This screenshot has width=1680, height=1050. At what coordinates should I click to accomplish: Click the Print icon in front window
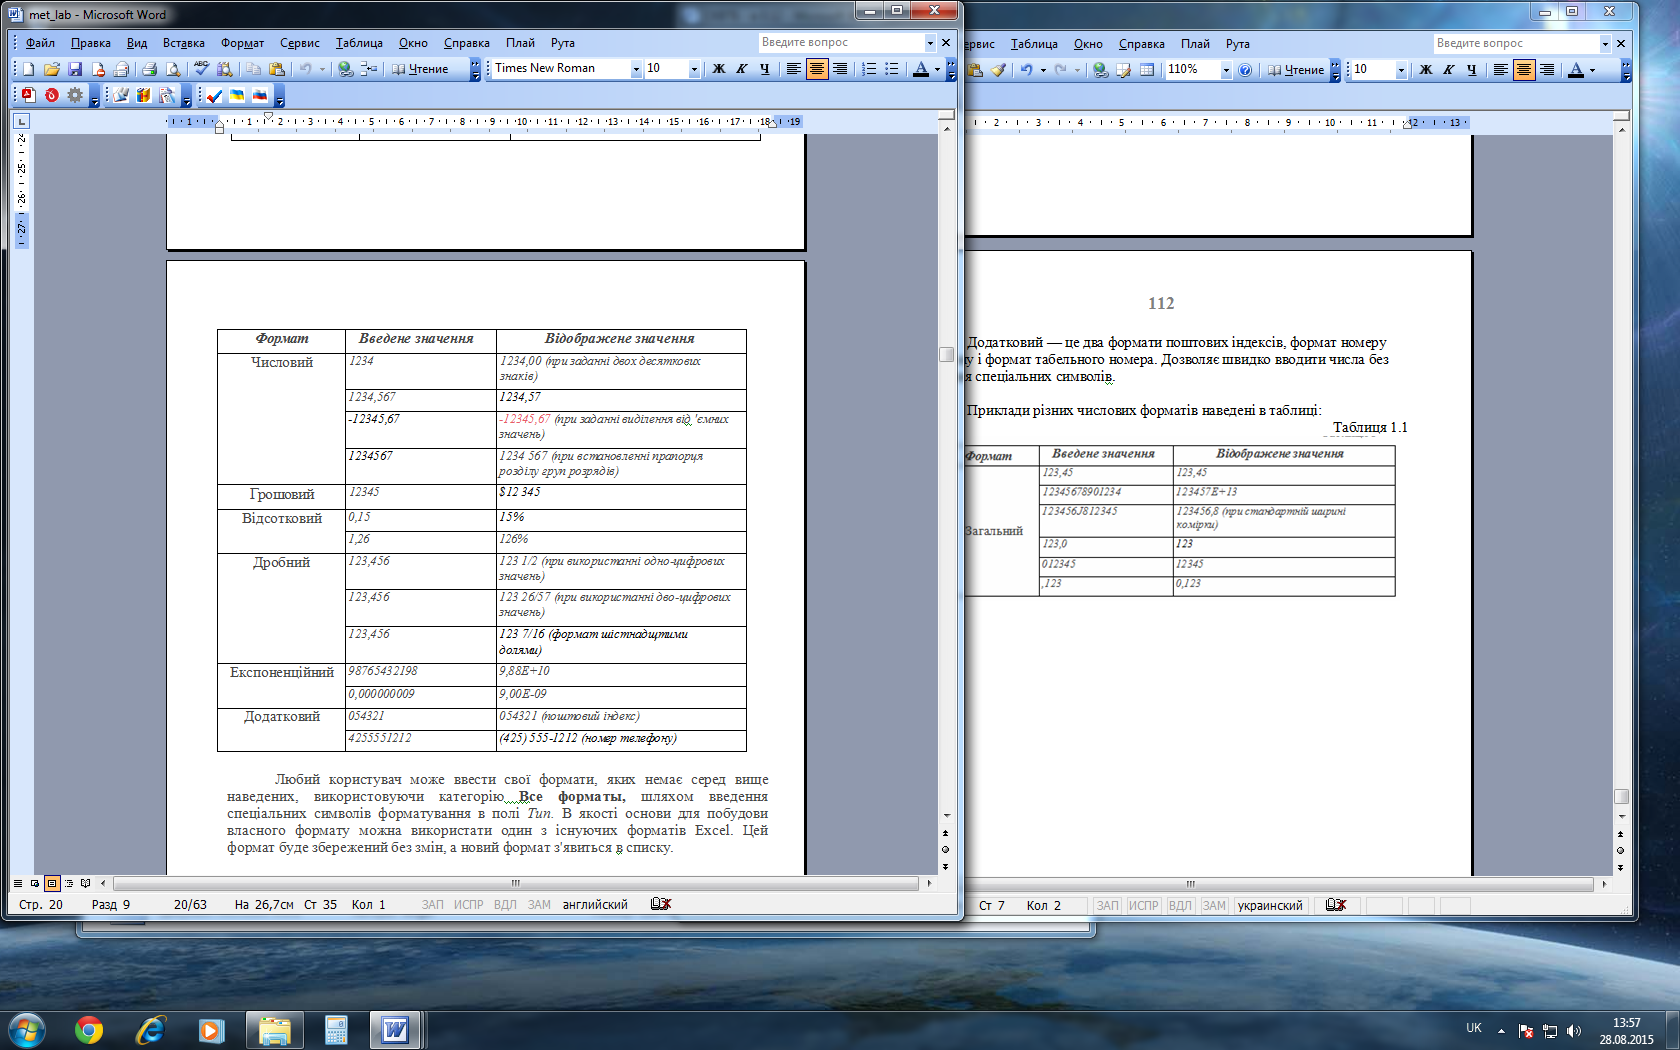[x=149, y=69]
